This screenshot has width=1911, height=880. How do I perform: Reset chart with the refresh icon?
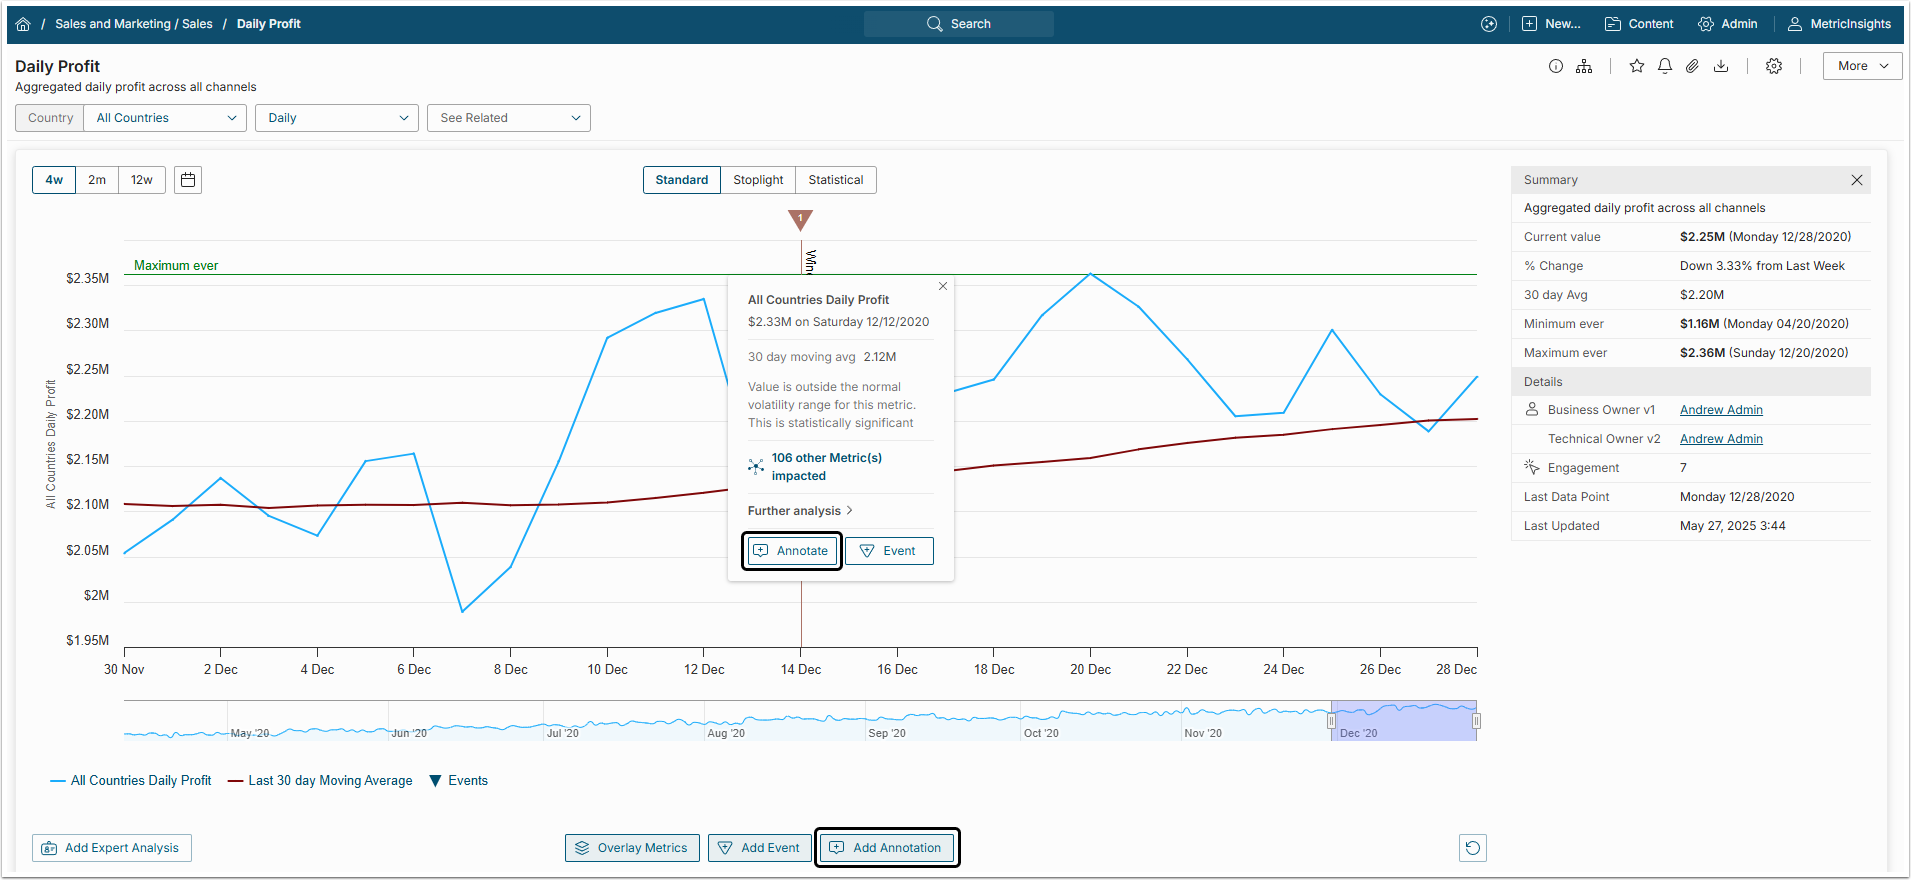1472,848
